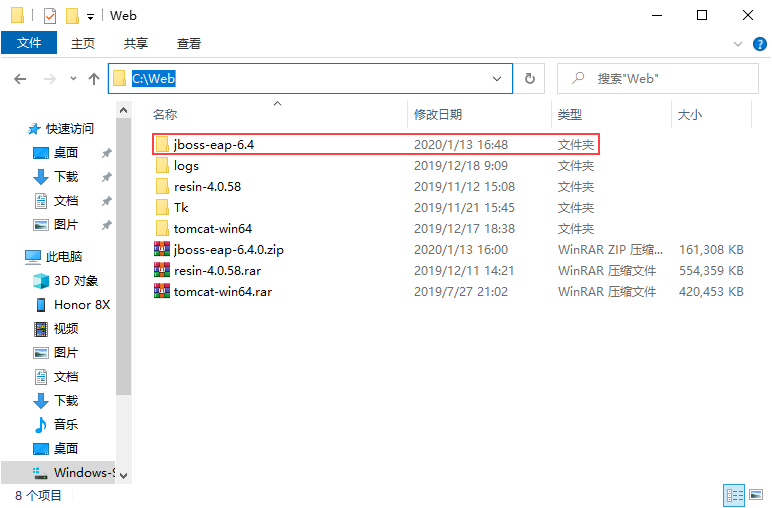The image size is (772, 508).
Task: Click the 2019/11/21 15:45 date cell
Action: point(464,207)
